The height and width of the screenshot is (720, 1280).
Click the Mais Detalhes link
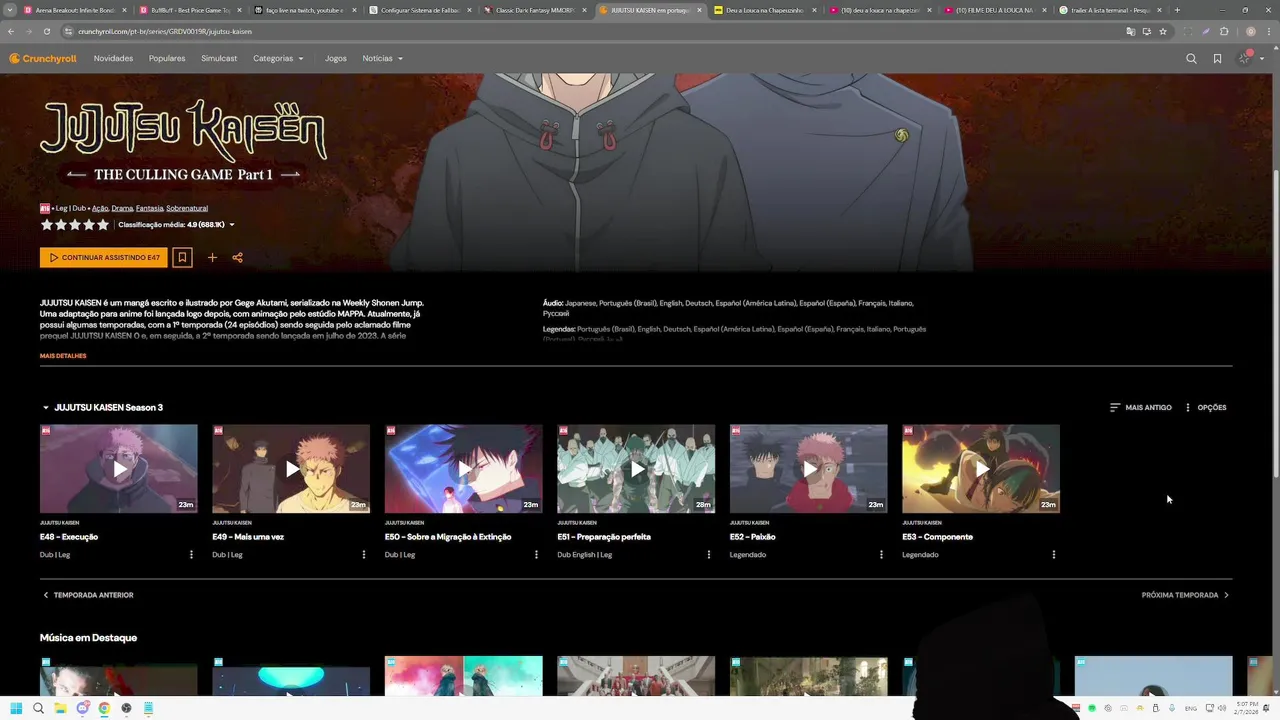click(x=63, y=356)
